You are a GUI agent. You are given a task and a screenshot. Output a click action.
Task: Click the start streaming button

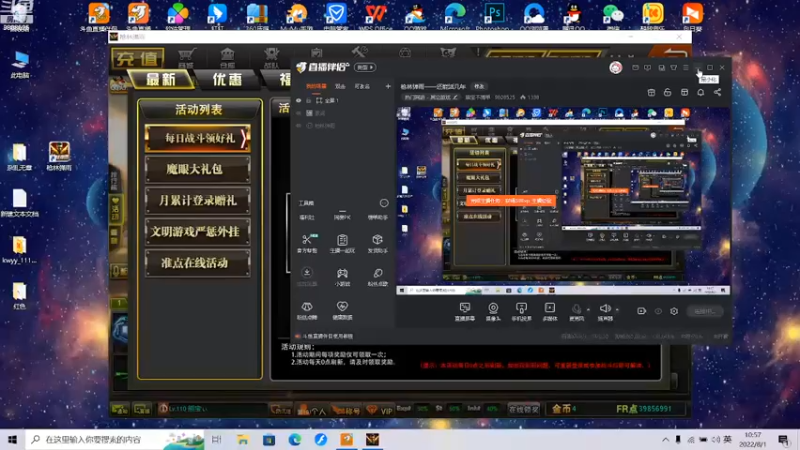(x=705, y=311)
